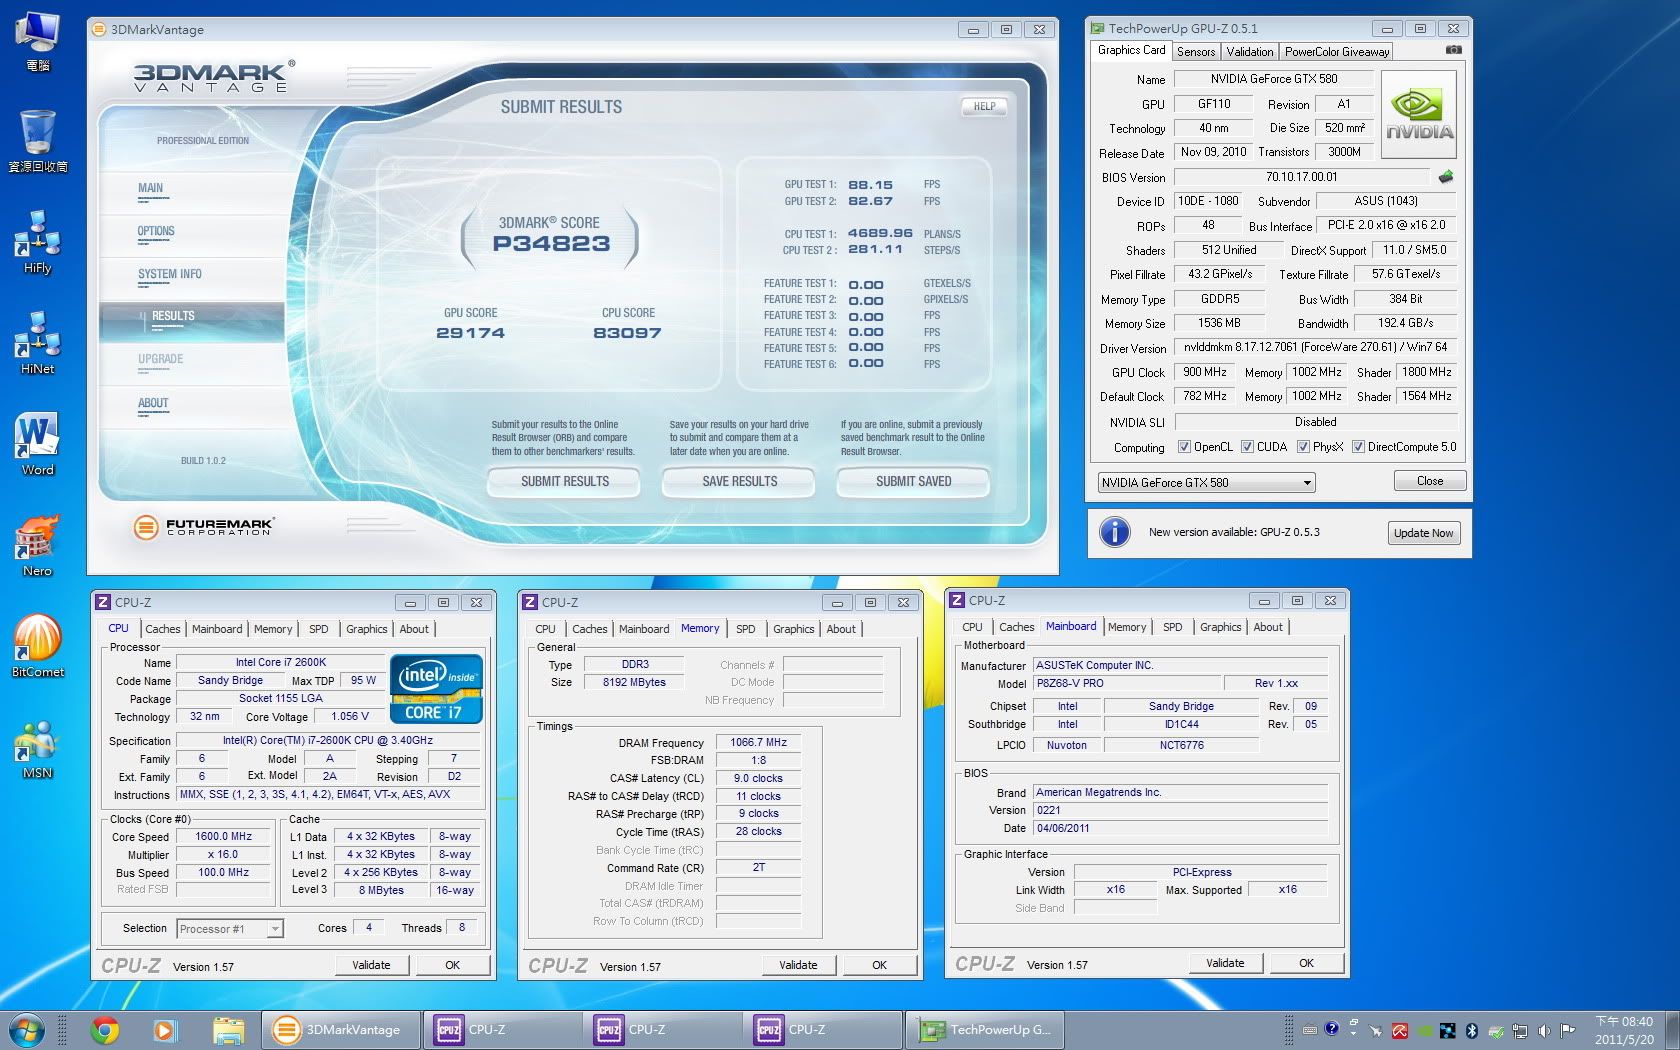This screenshot has height=1050, width=1680.
Task: Open the Recycle Bin desktop icon
Action: point(37,140)
